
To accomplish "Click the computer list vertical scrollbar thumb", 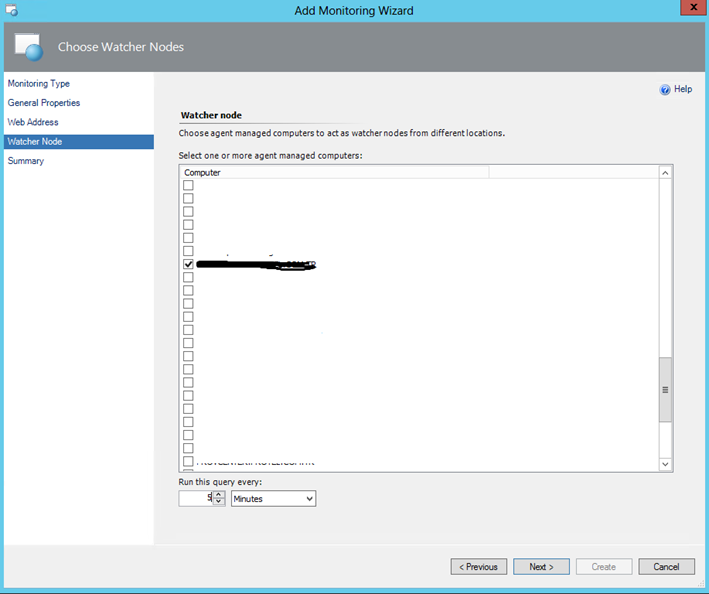I will [x=665, y=390].
